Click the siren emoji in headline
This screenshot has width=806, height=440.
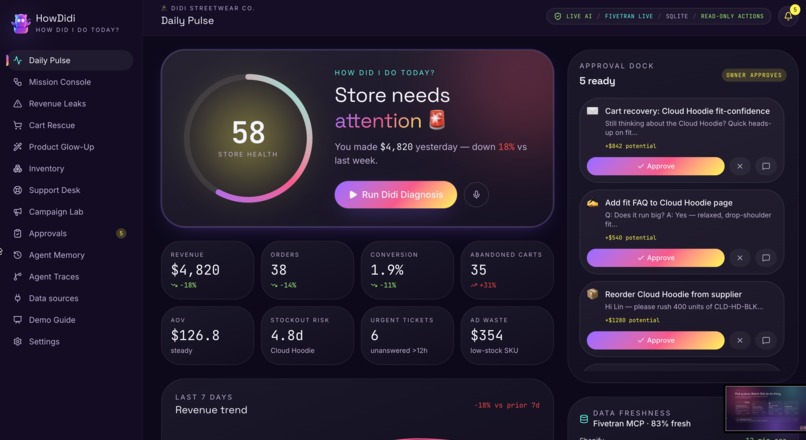436,120
